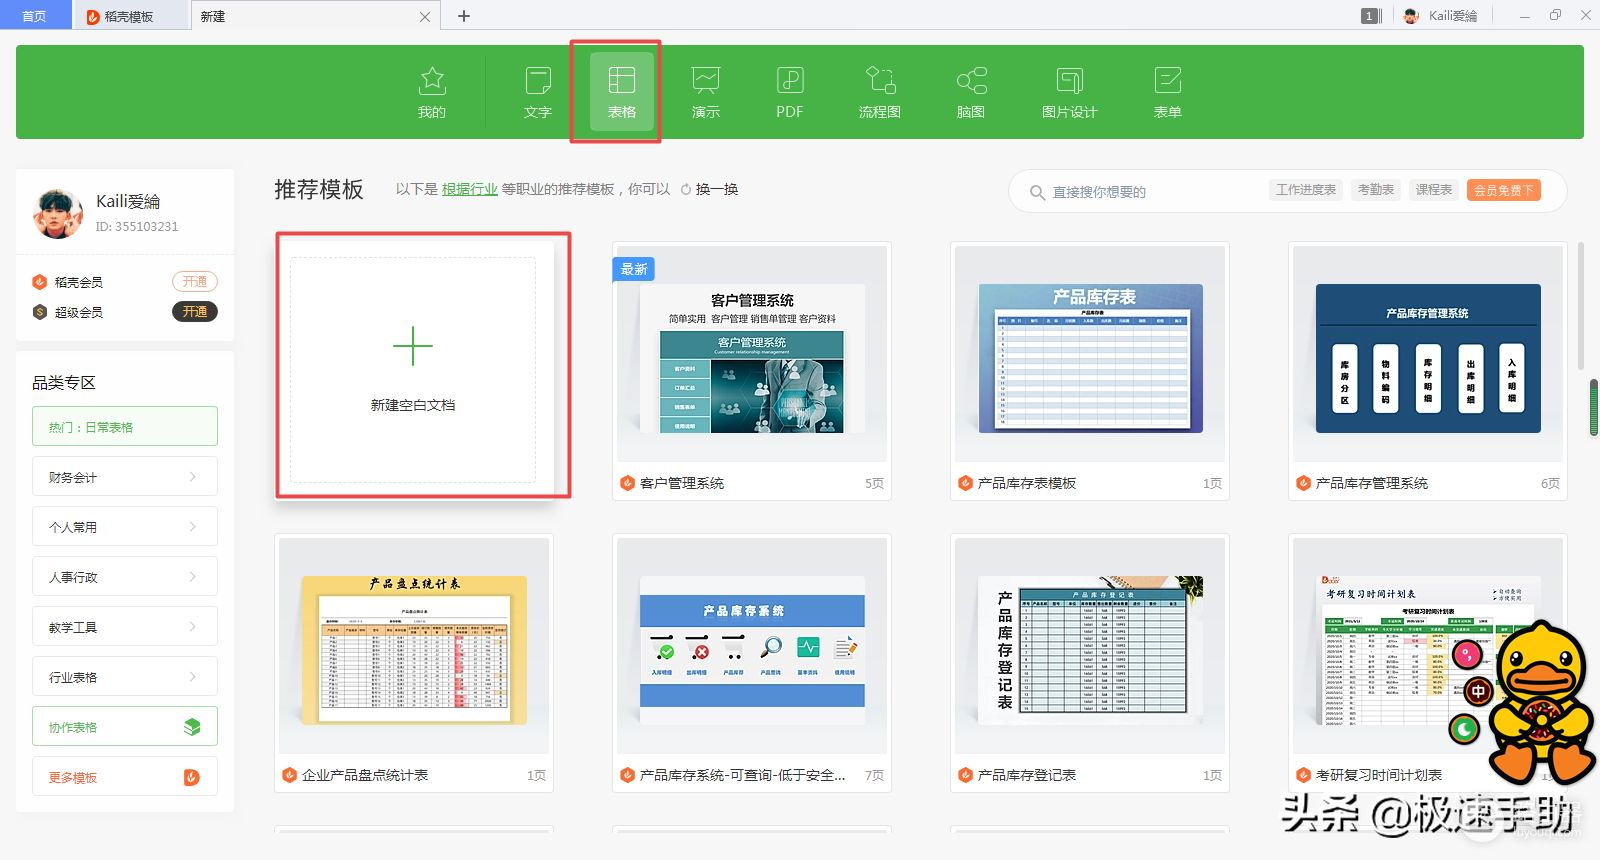Switch to the 首页 tab
The image size is (1600, 860).
pos(34,16)
